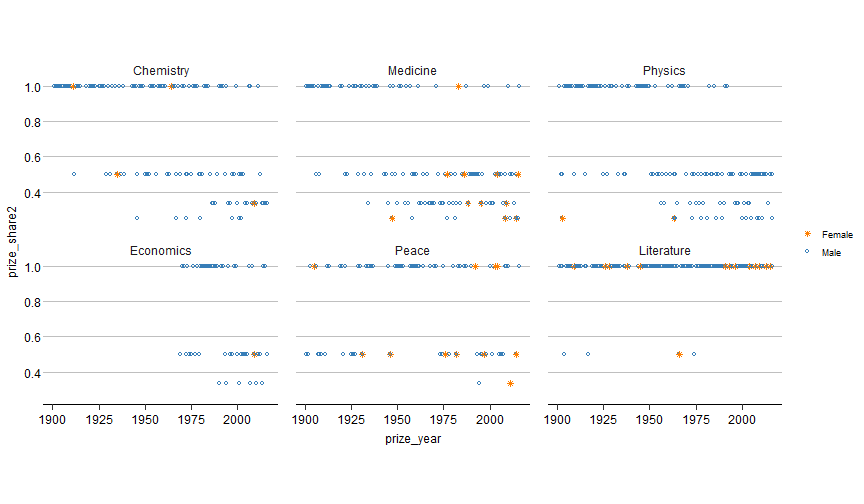
Task: Click Literature's Female star at 0.5 level
Action: pos(679,354)
